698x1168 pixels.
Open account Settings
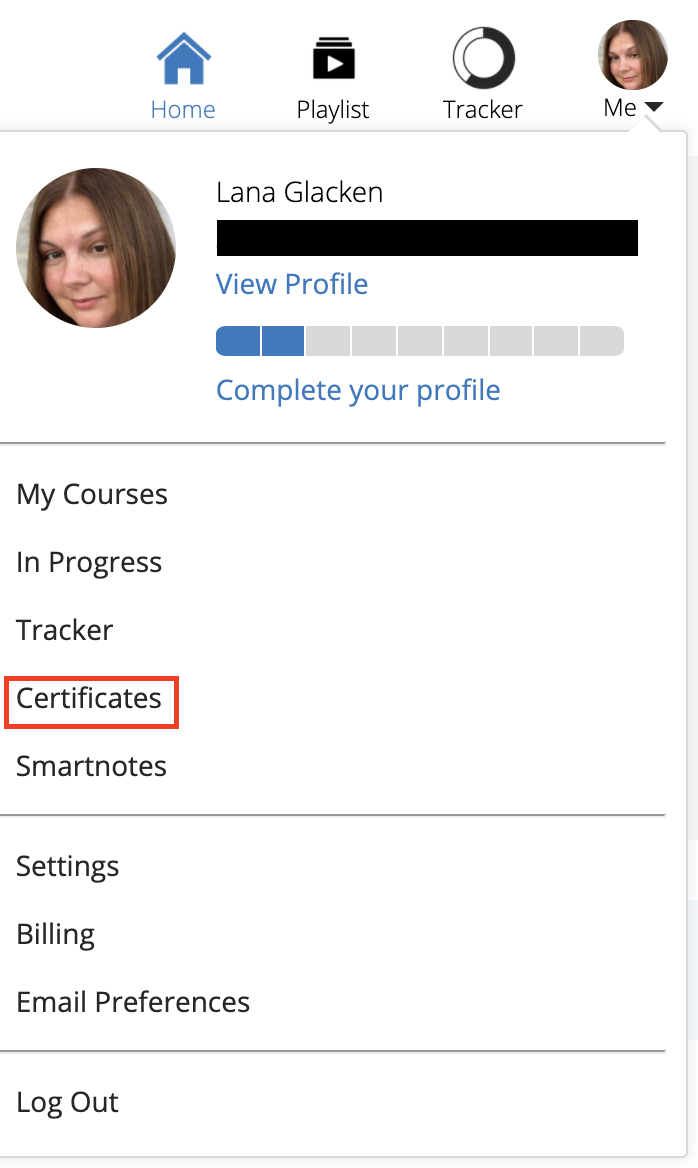[68, 866]
